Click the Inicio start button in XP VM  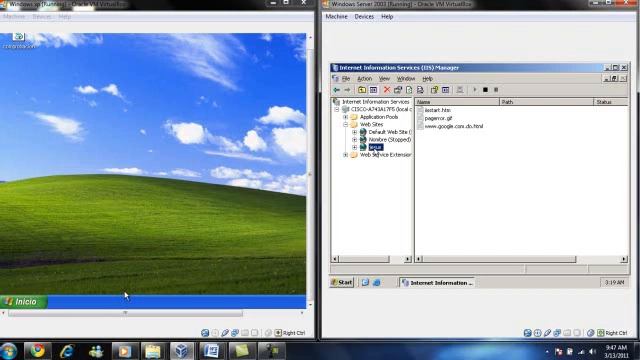pyautogui.click(x=24, y=302)
